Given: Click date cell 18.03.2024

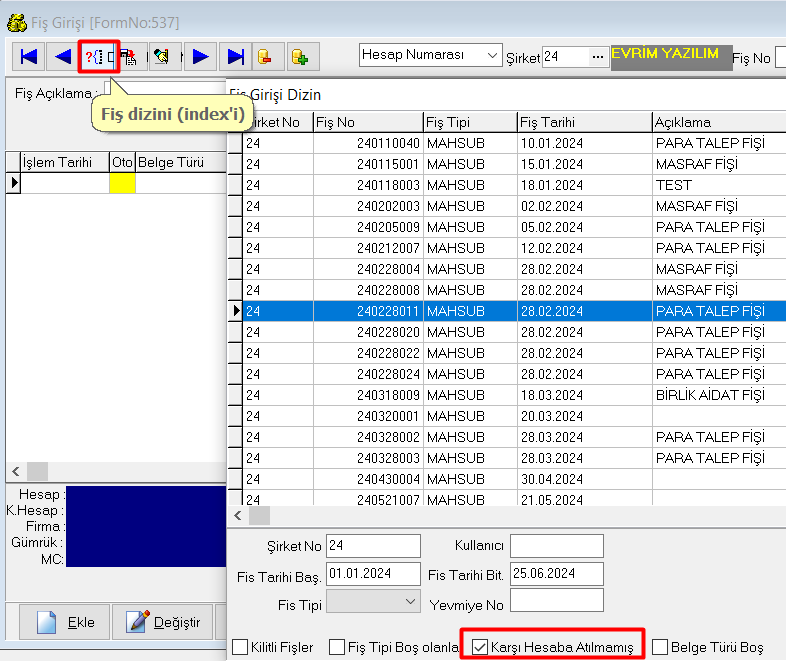Looking at the screenshot, I should point(584,395).
